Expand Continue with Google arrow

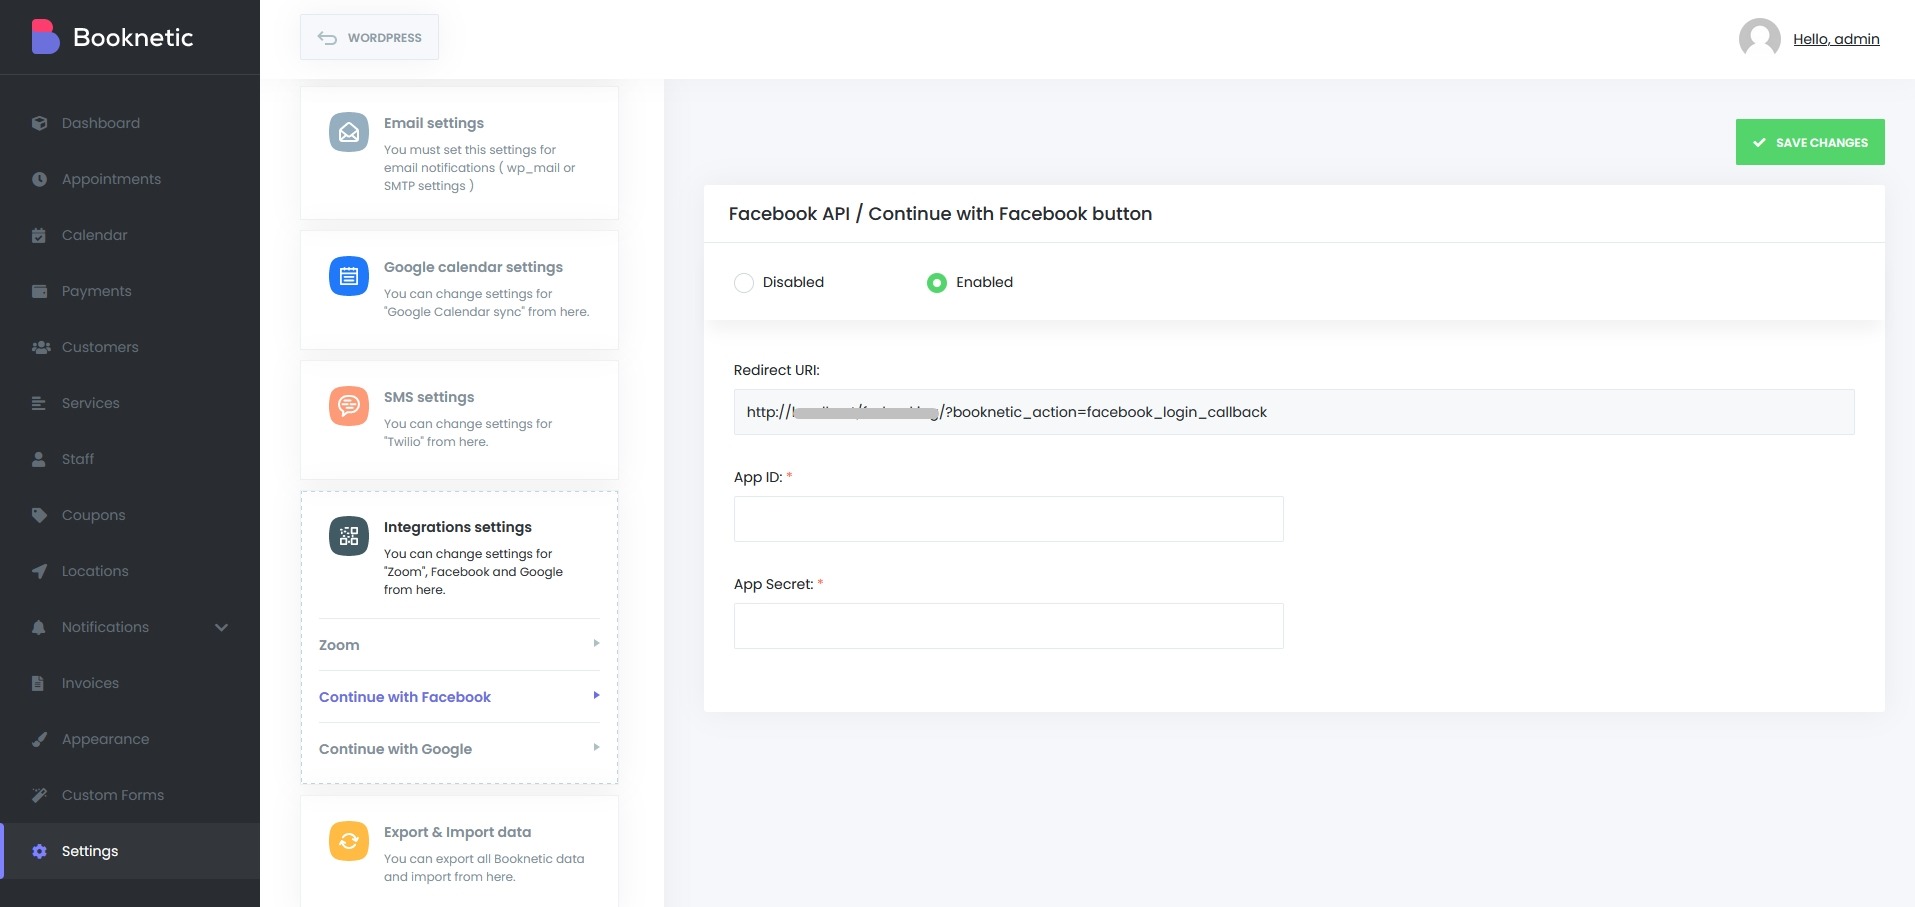click(x=596, y=748)
